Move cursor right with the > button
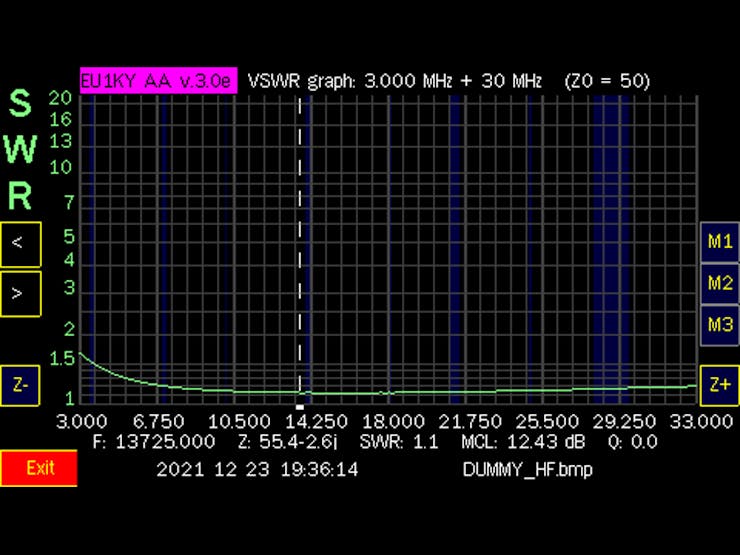740x555 pixels. (x=21, y=294)
